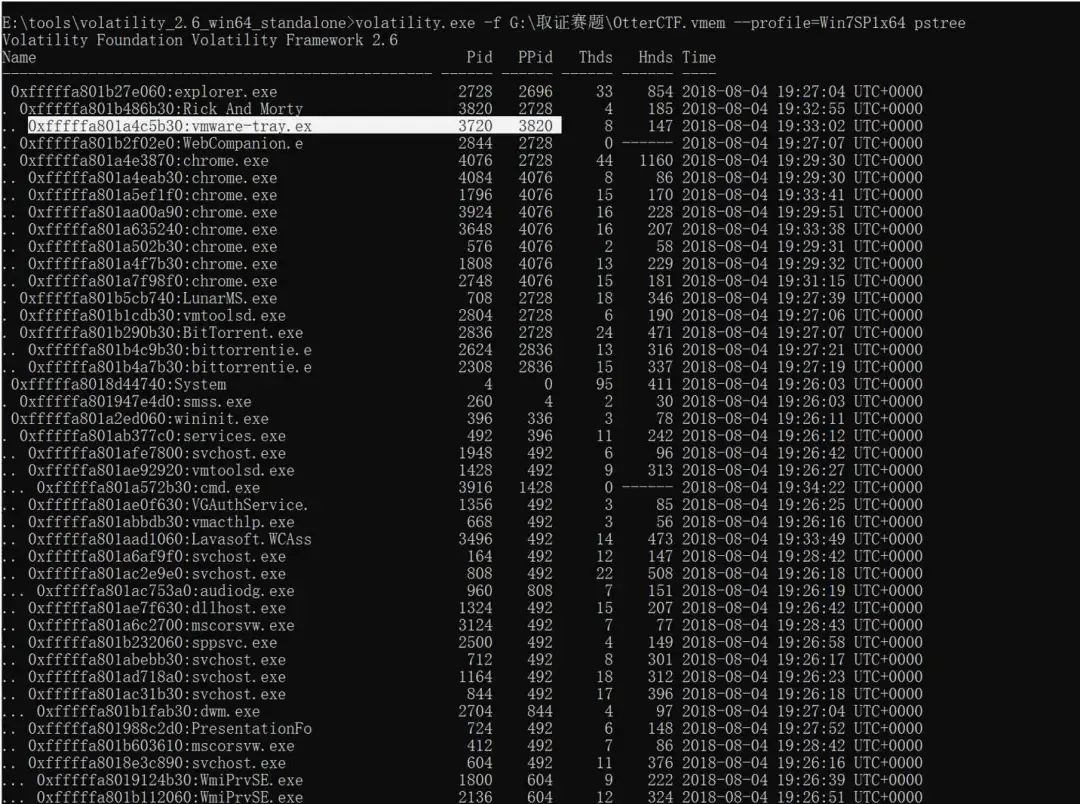The image size is (1080, 804).
Task: Select the cmd.exe process entry
Action: click(x=148, y=488)
